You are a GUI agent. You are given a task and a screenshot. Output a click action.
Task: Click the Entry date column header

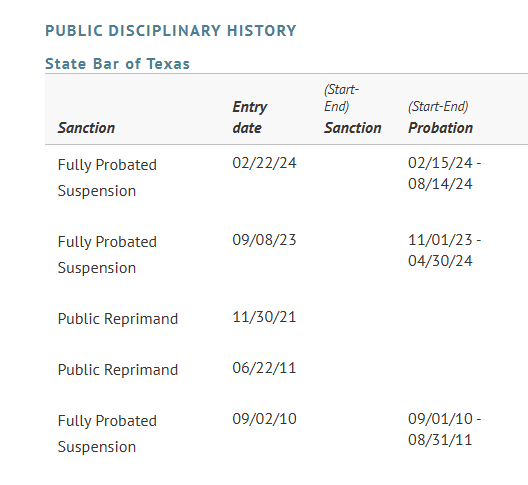pos(250,117)
